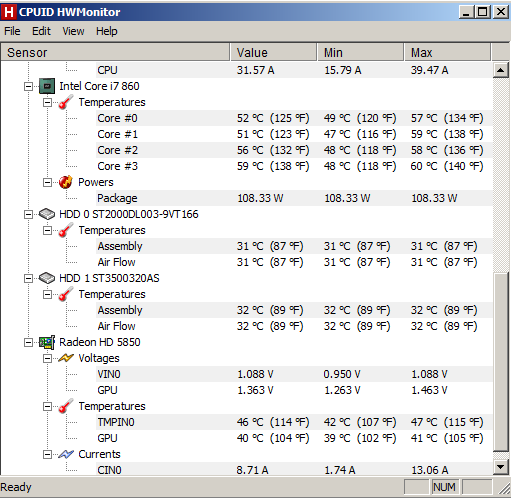Select the Core #2 temperature row
Image resolution: width=511 pixels, height=498 pixels.
click(x=294, y=150)
